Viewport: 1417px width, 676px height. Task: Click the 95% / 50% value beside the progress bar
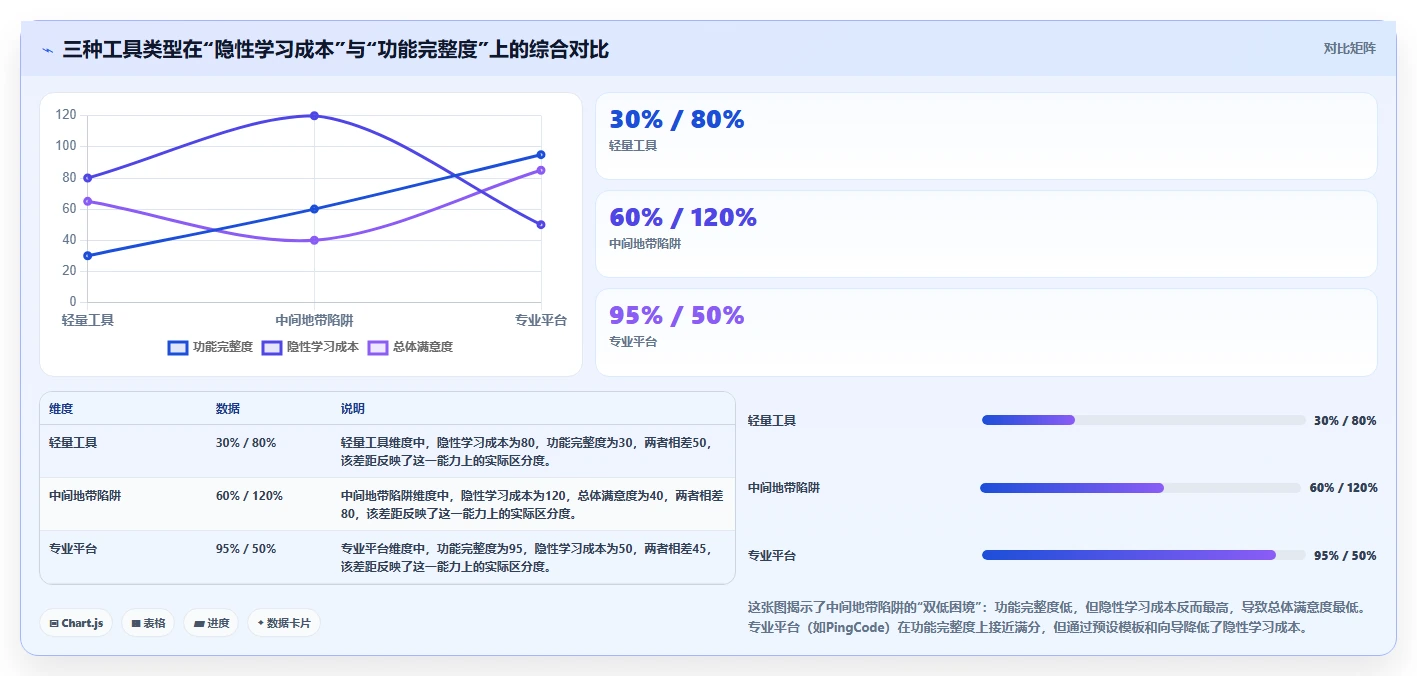(x=1345, y=556)
